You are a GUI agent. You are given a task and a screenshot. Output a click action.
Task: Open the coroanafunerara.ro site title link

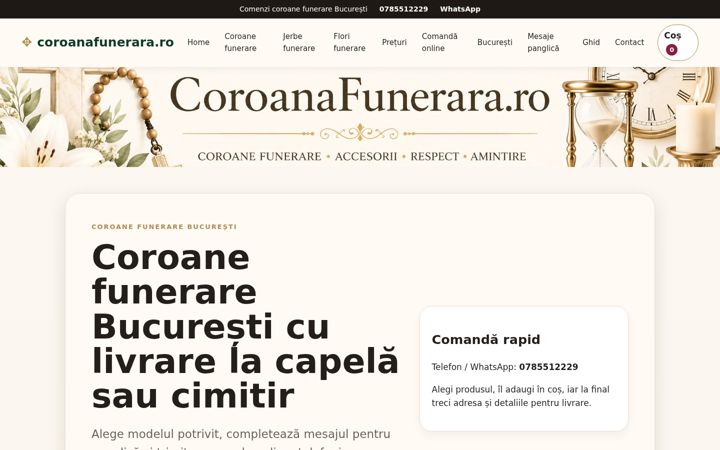[105, 42]
